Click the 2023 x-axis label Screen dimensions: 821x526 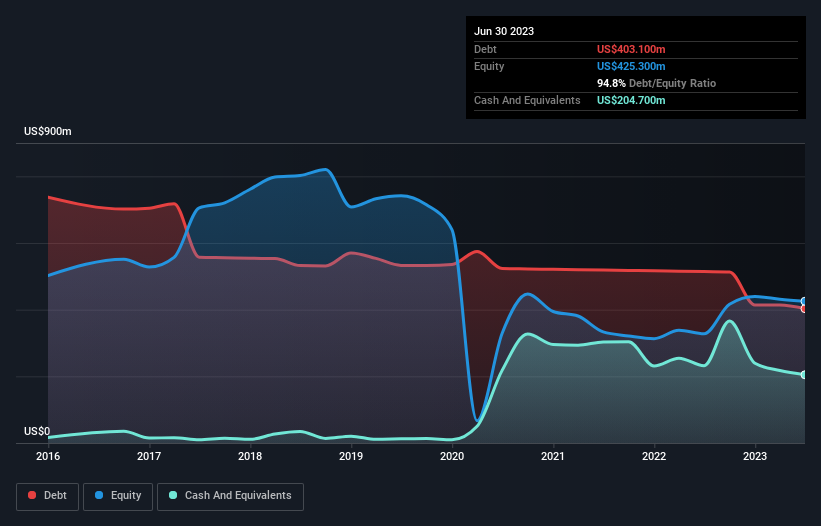click(x=755, y=456)
